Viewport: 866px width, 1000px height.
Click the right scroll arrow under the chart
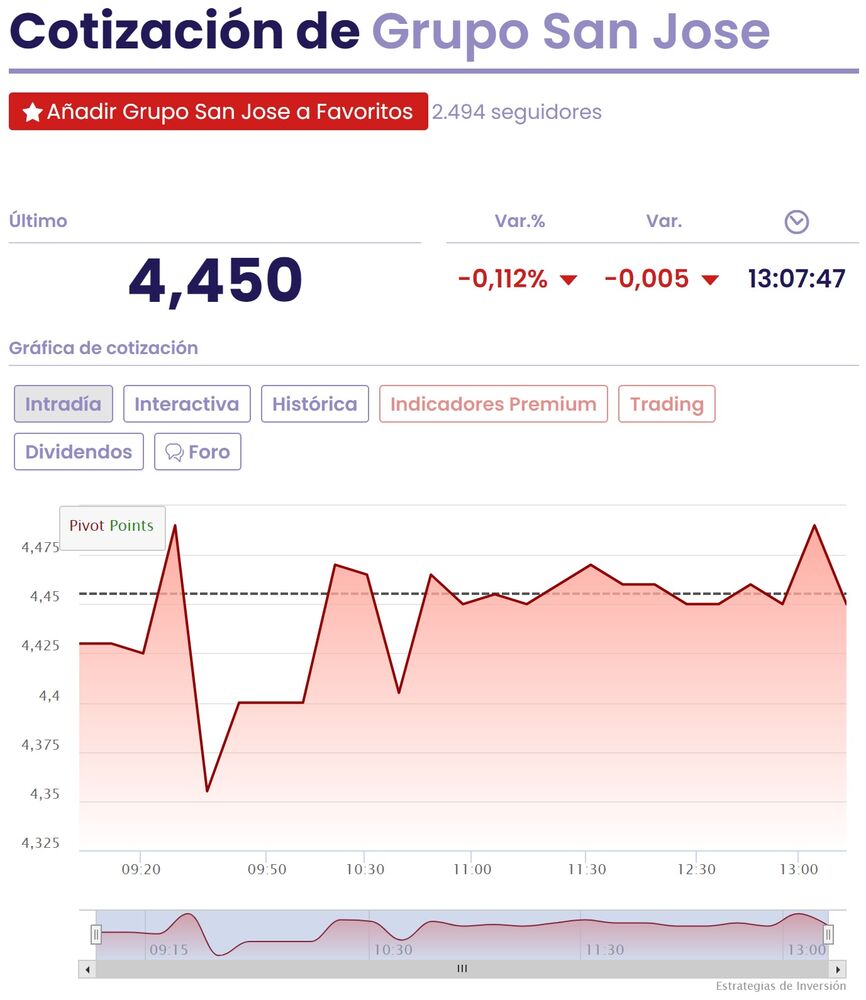838,969
